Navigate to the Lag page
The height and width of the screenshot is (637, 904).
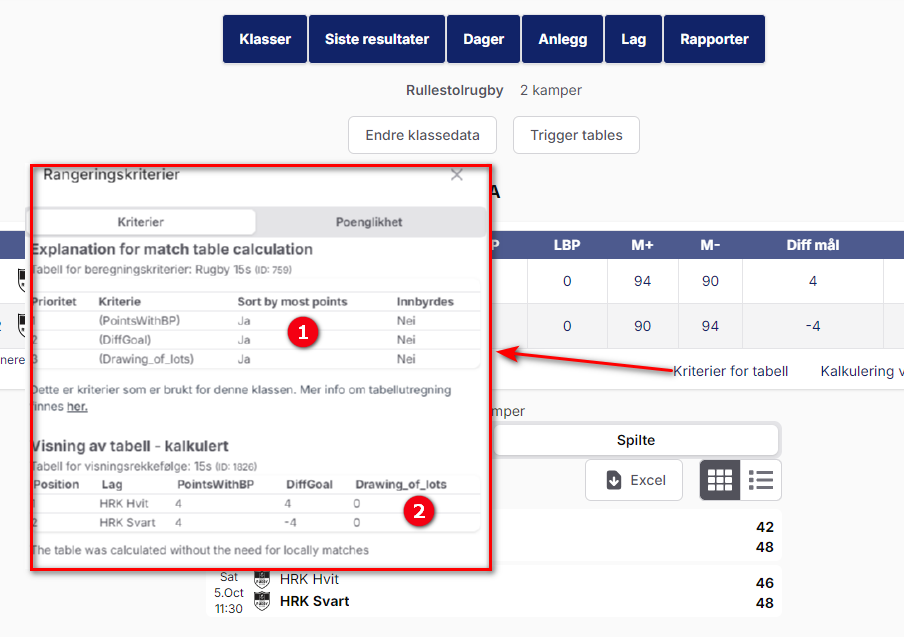pyautogui.click(x=633, y=39)
